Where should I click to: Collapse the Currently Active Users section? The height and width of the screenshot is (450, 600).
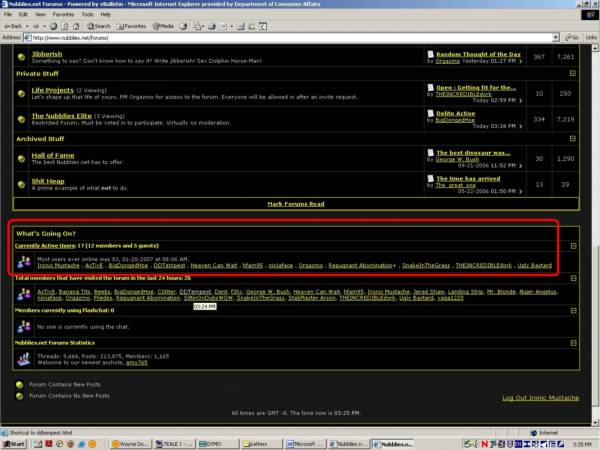click(x=573, y=245)
